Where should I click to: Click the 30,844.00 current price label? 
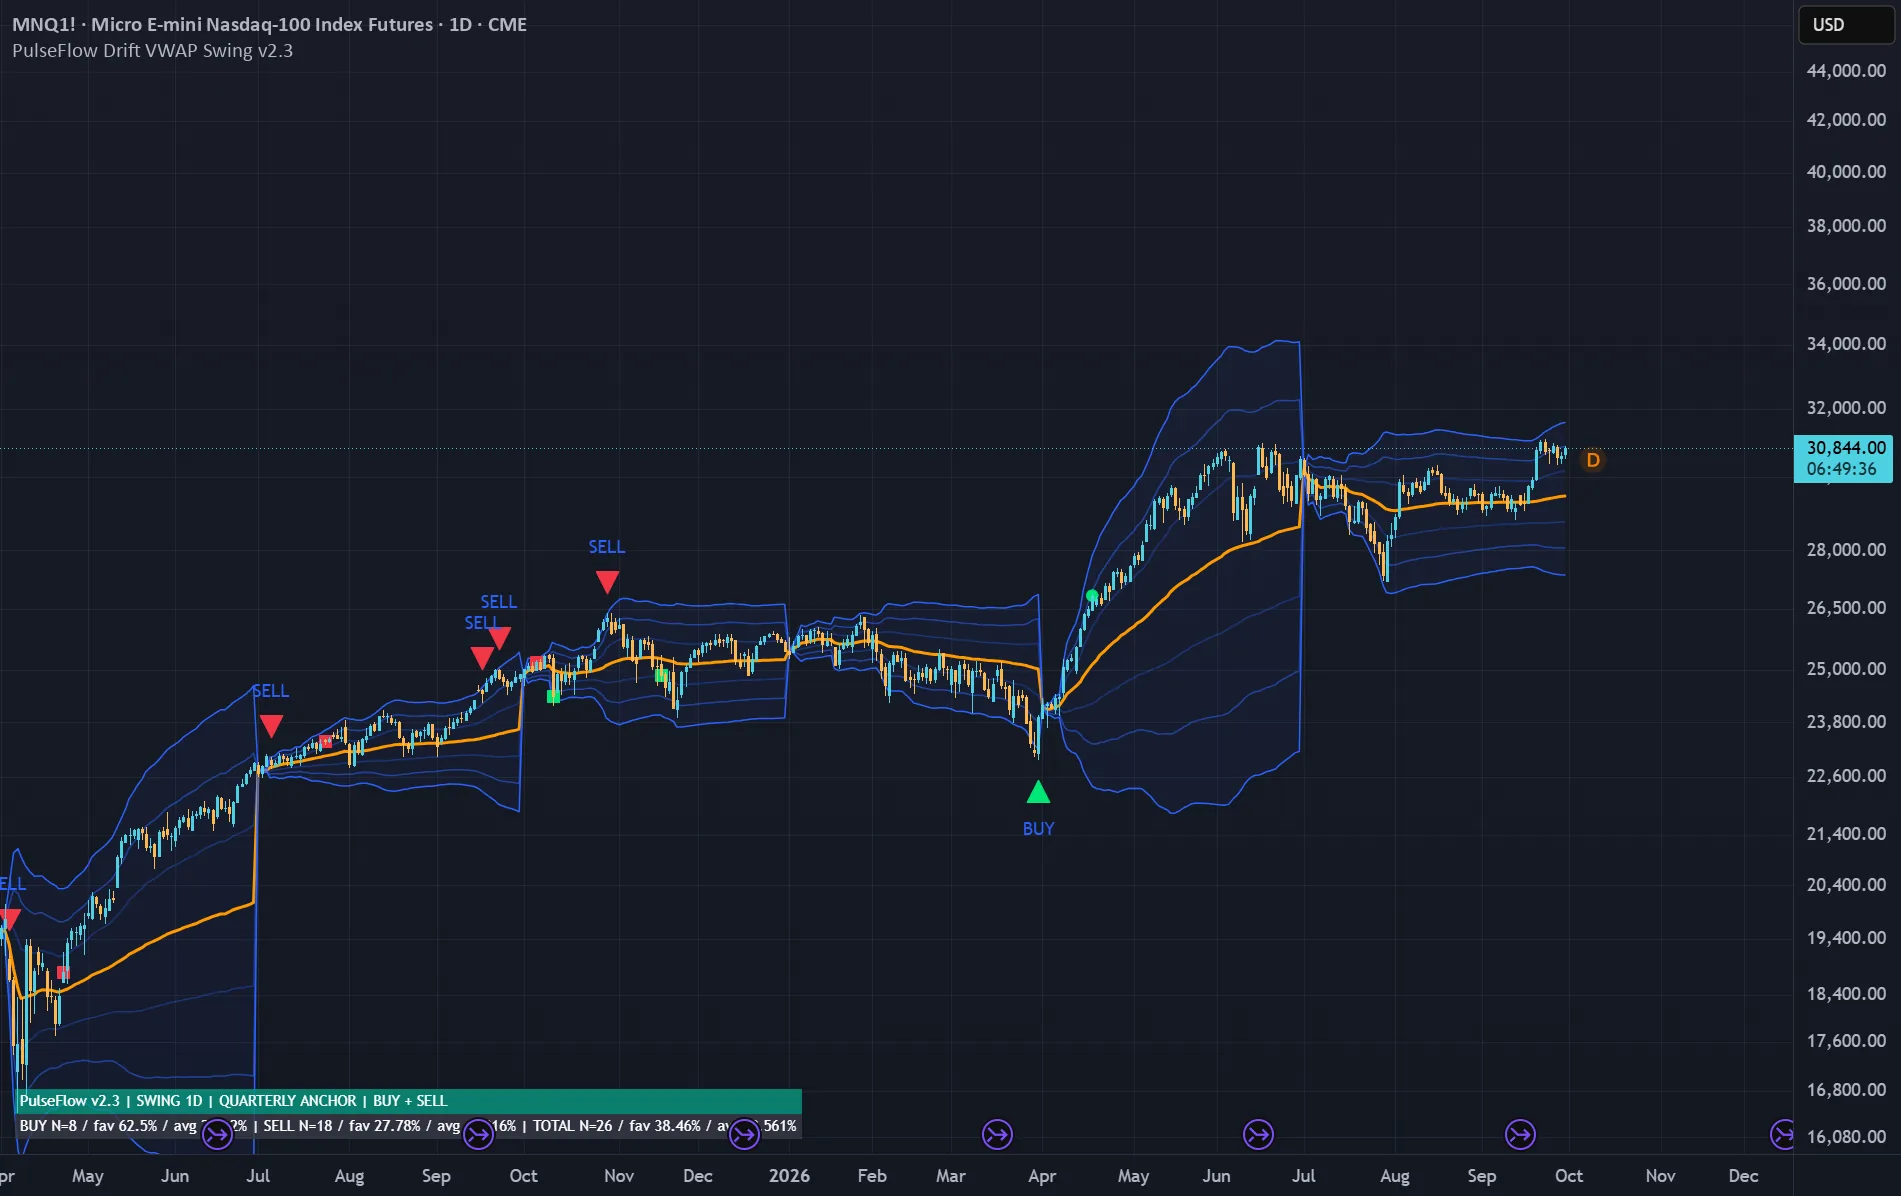click(x=1846, y=448)
